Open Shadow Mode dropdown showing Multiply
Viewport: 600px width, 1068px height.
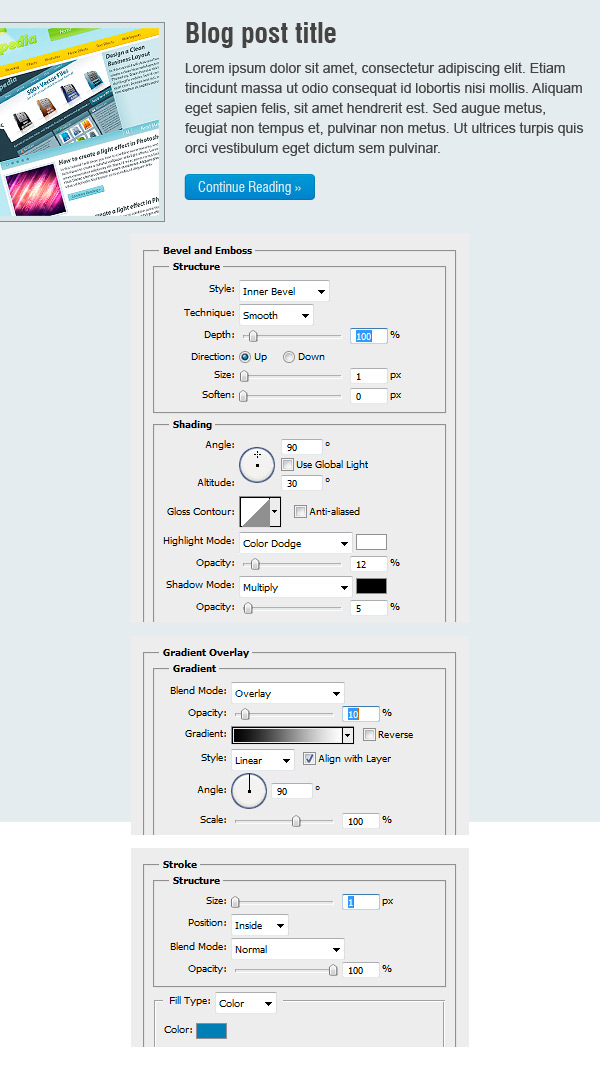click(x=296, y=587)
